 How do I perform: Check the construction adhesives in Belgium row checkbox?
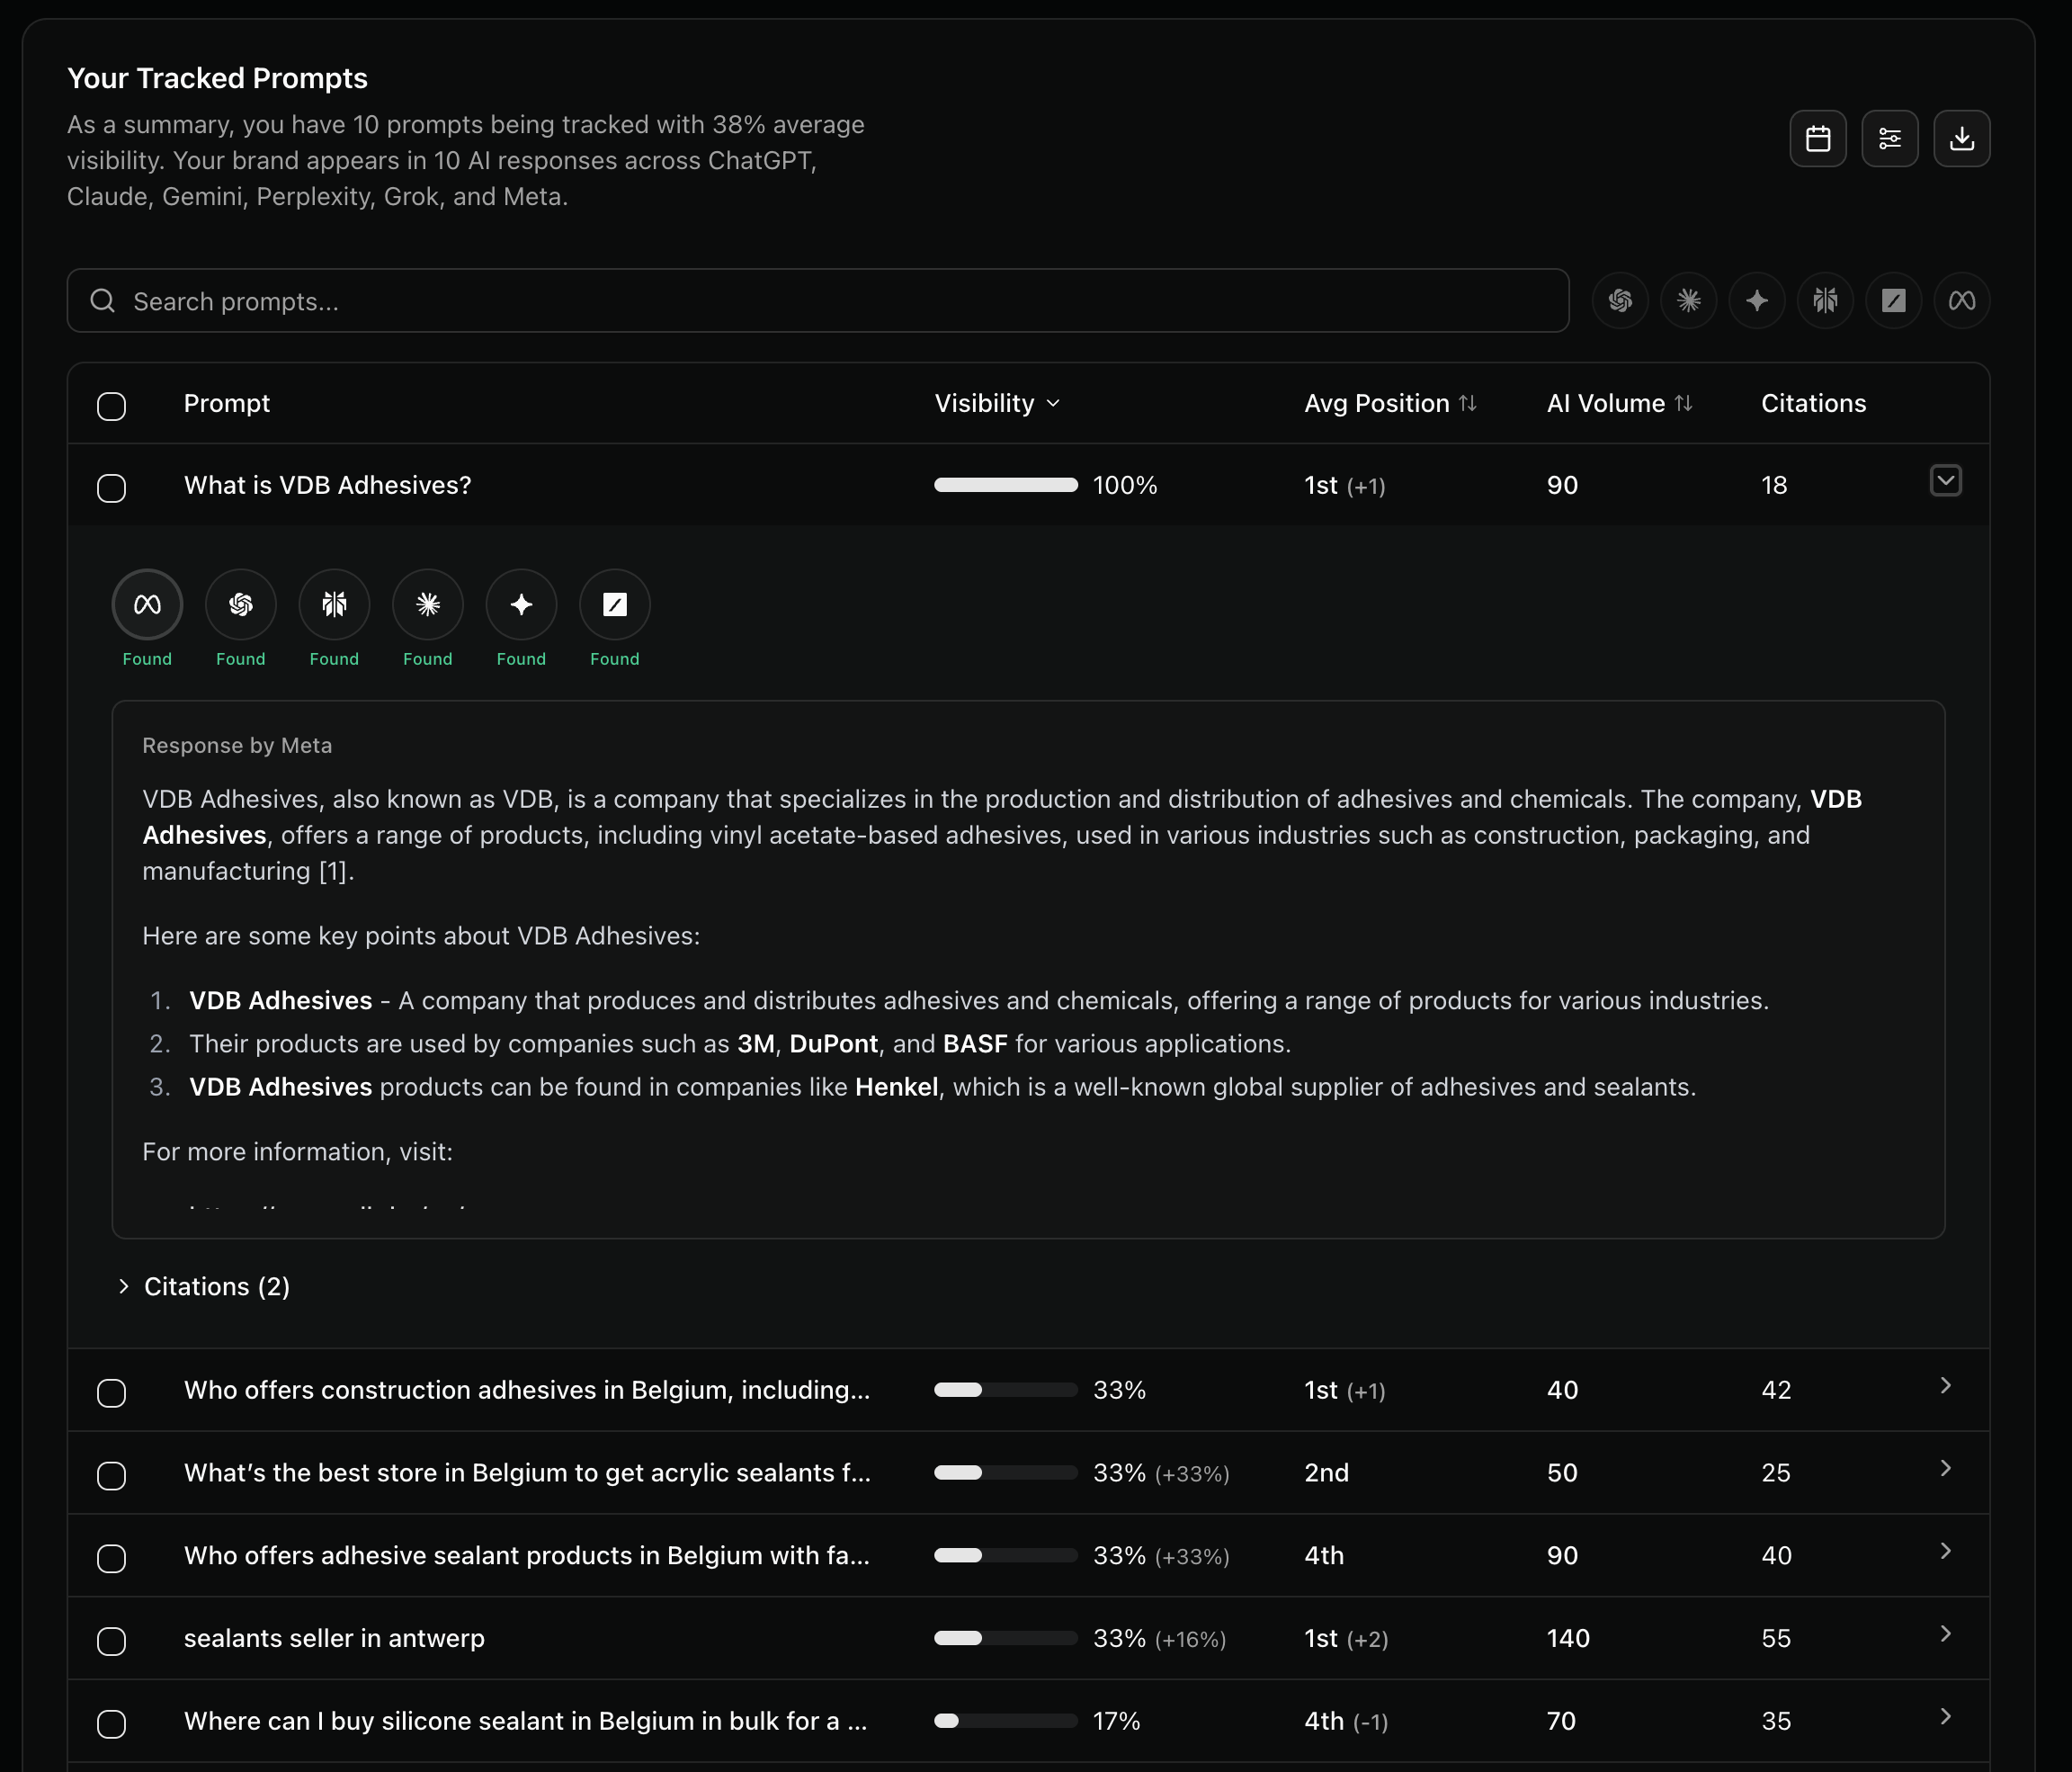tap(111, 1393)
